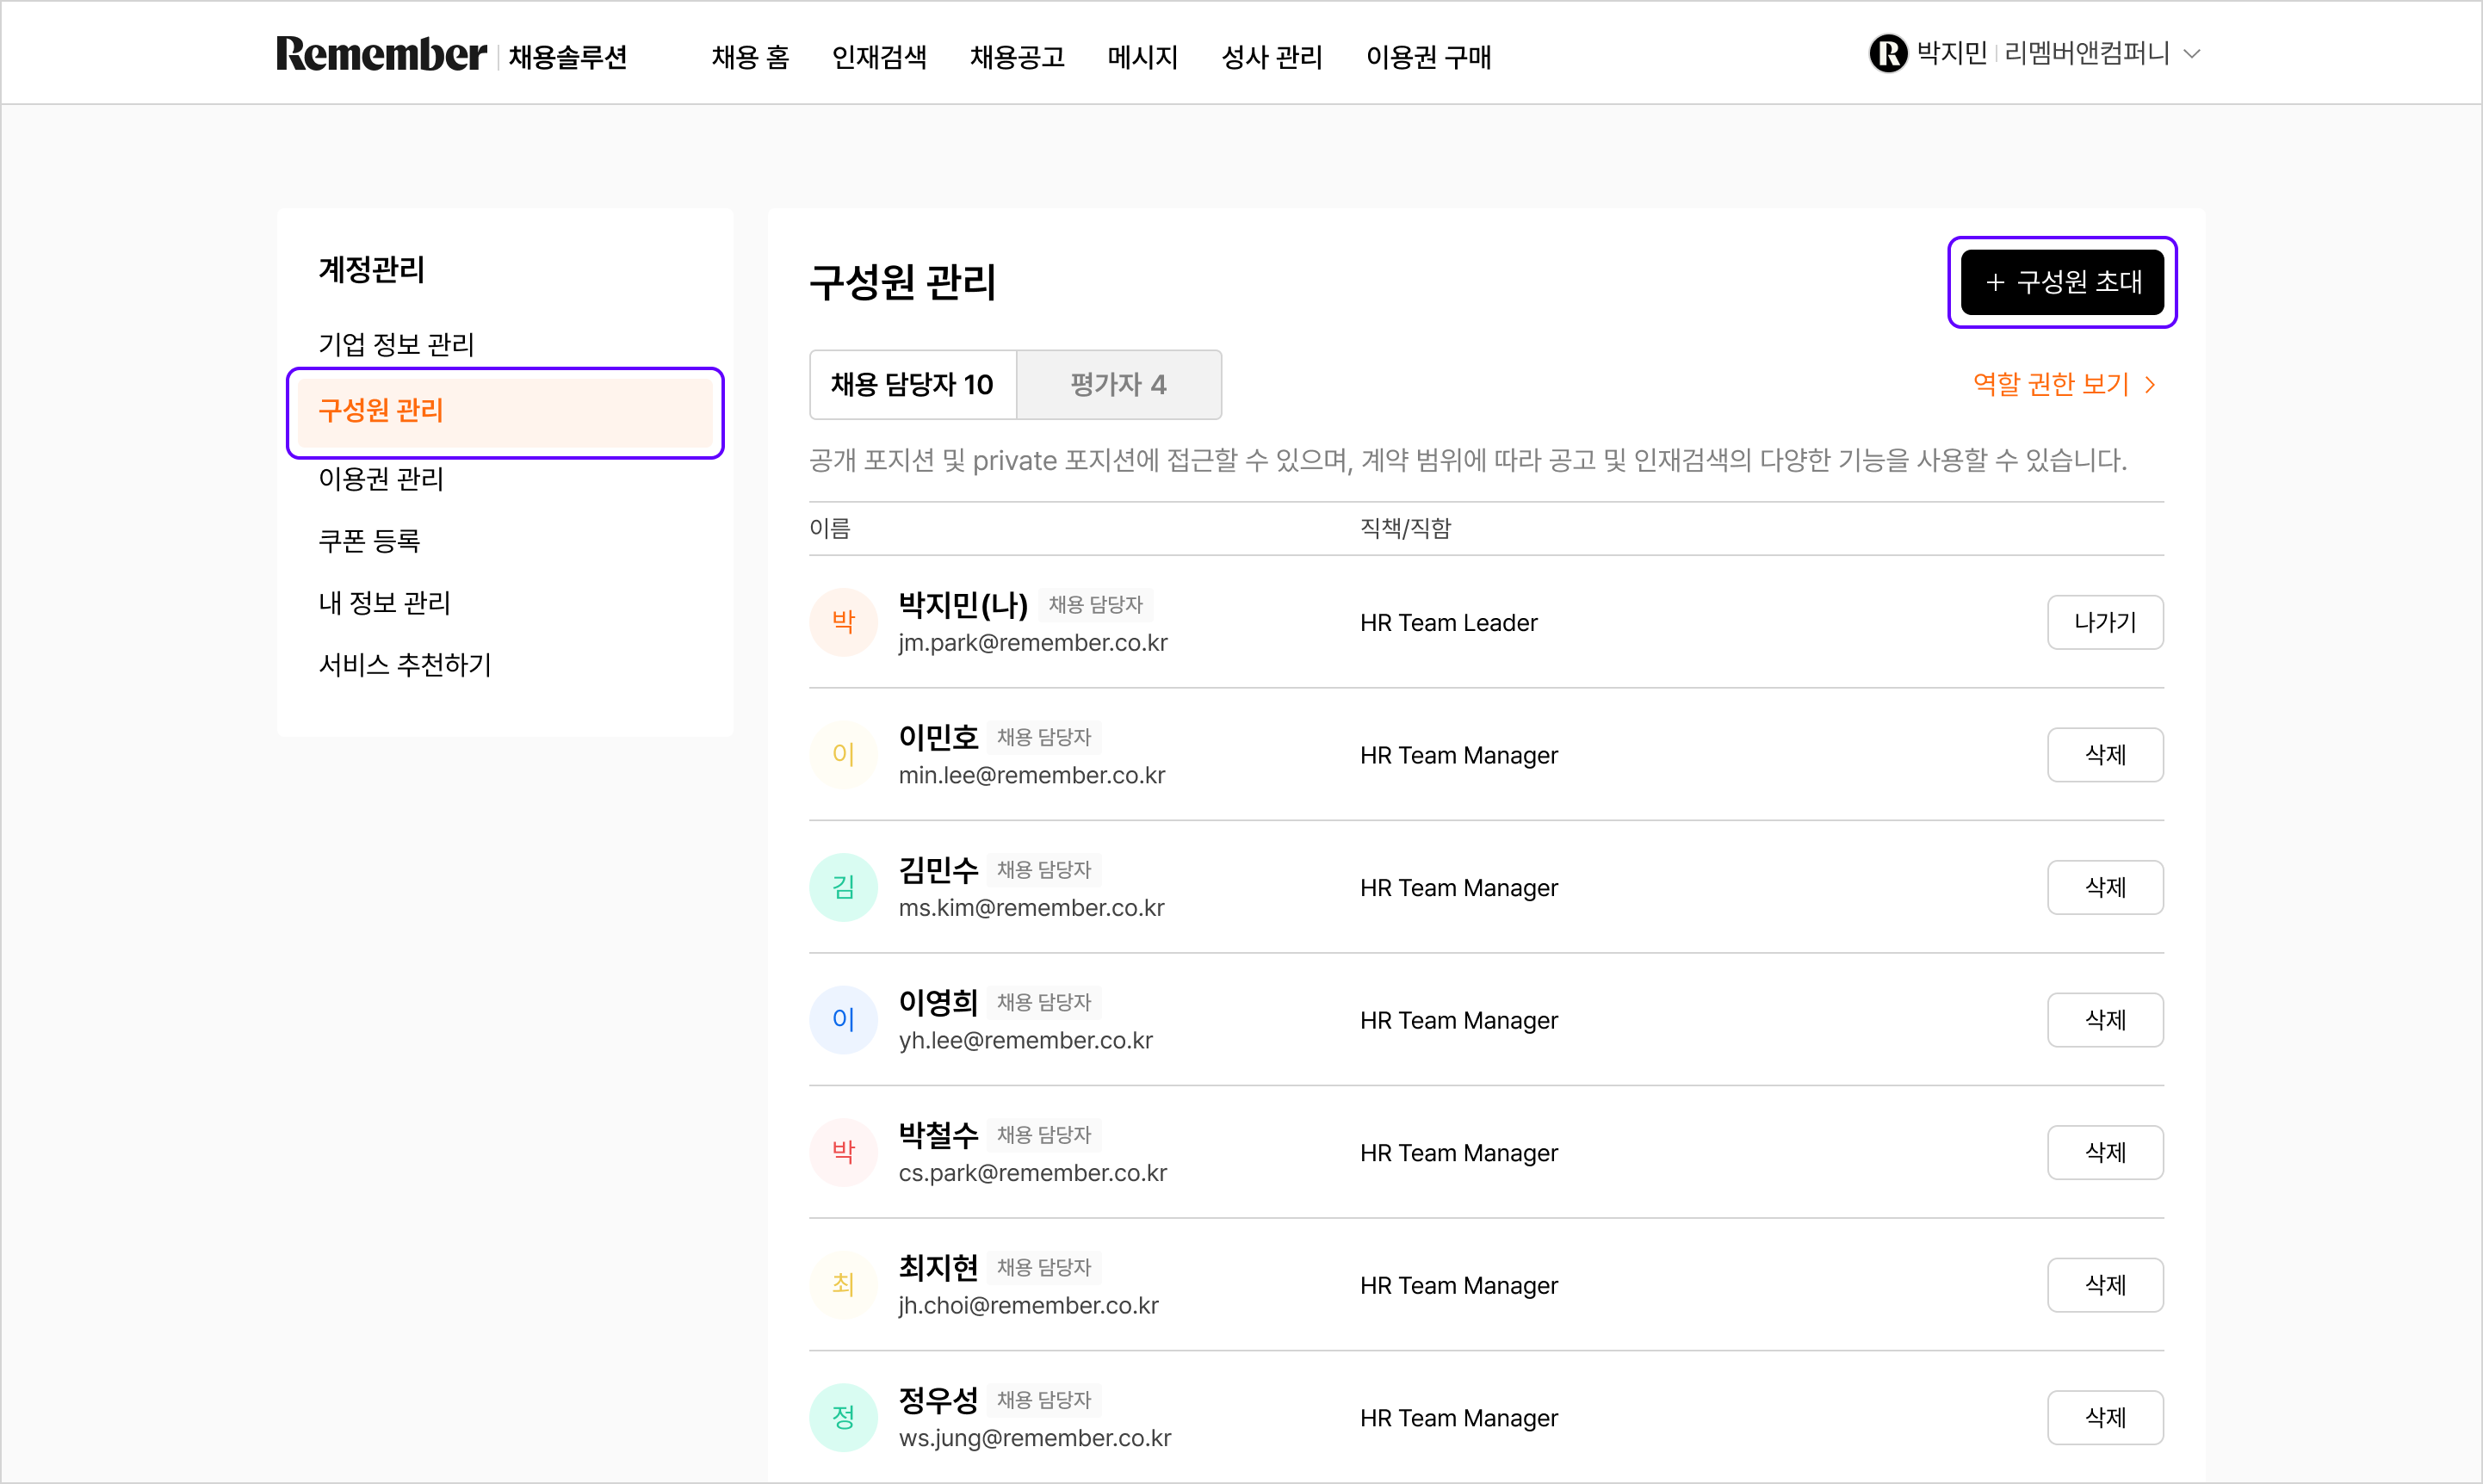This screenshot has width=2483, height=1484.
Task: Click the round R profile icon
Action: coord(1888,53)
